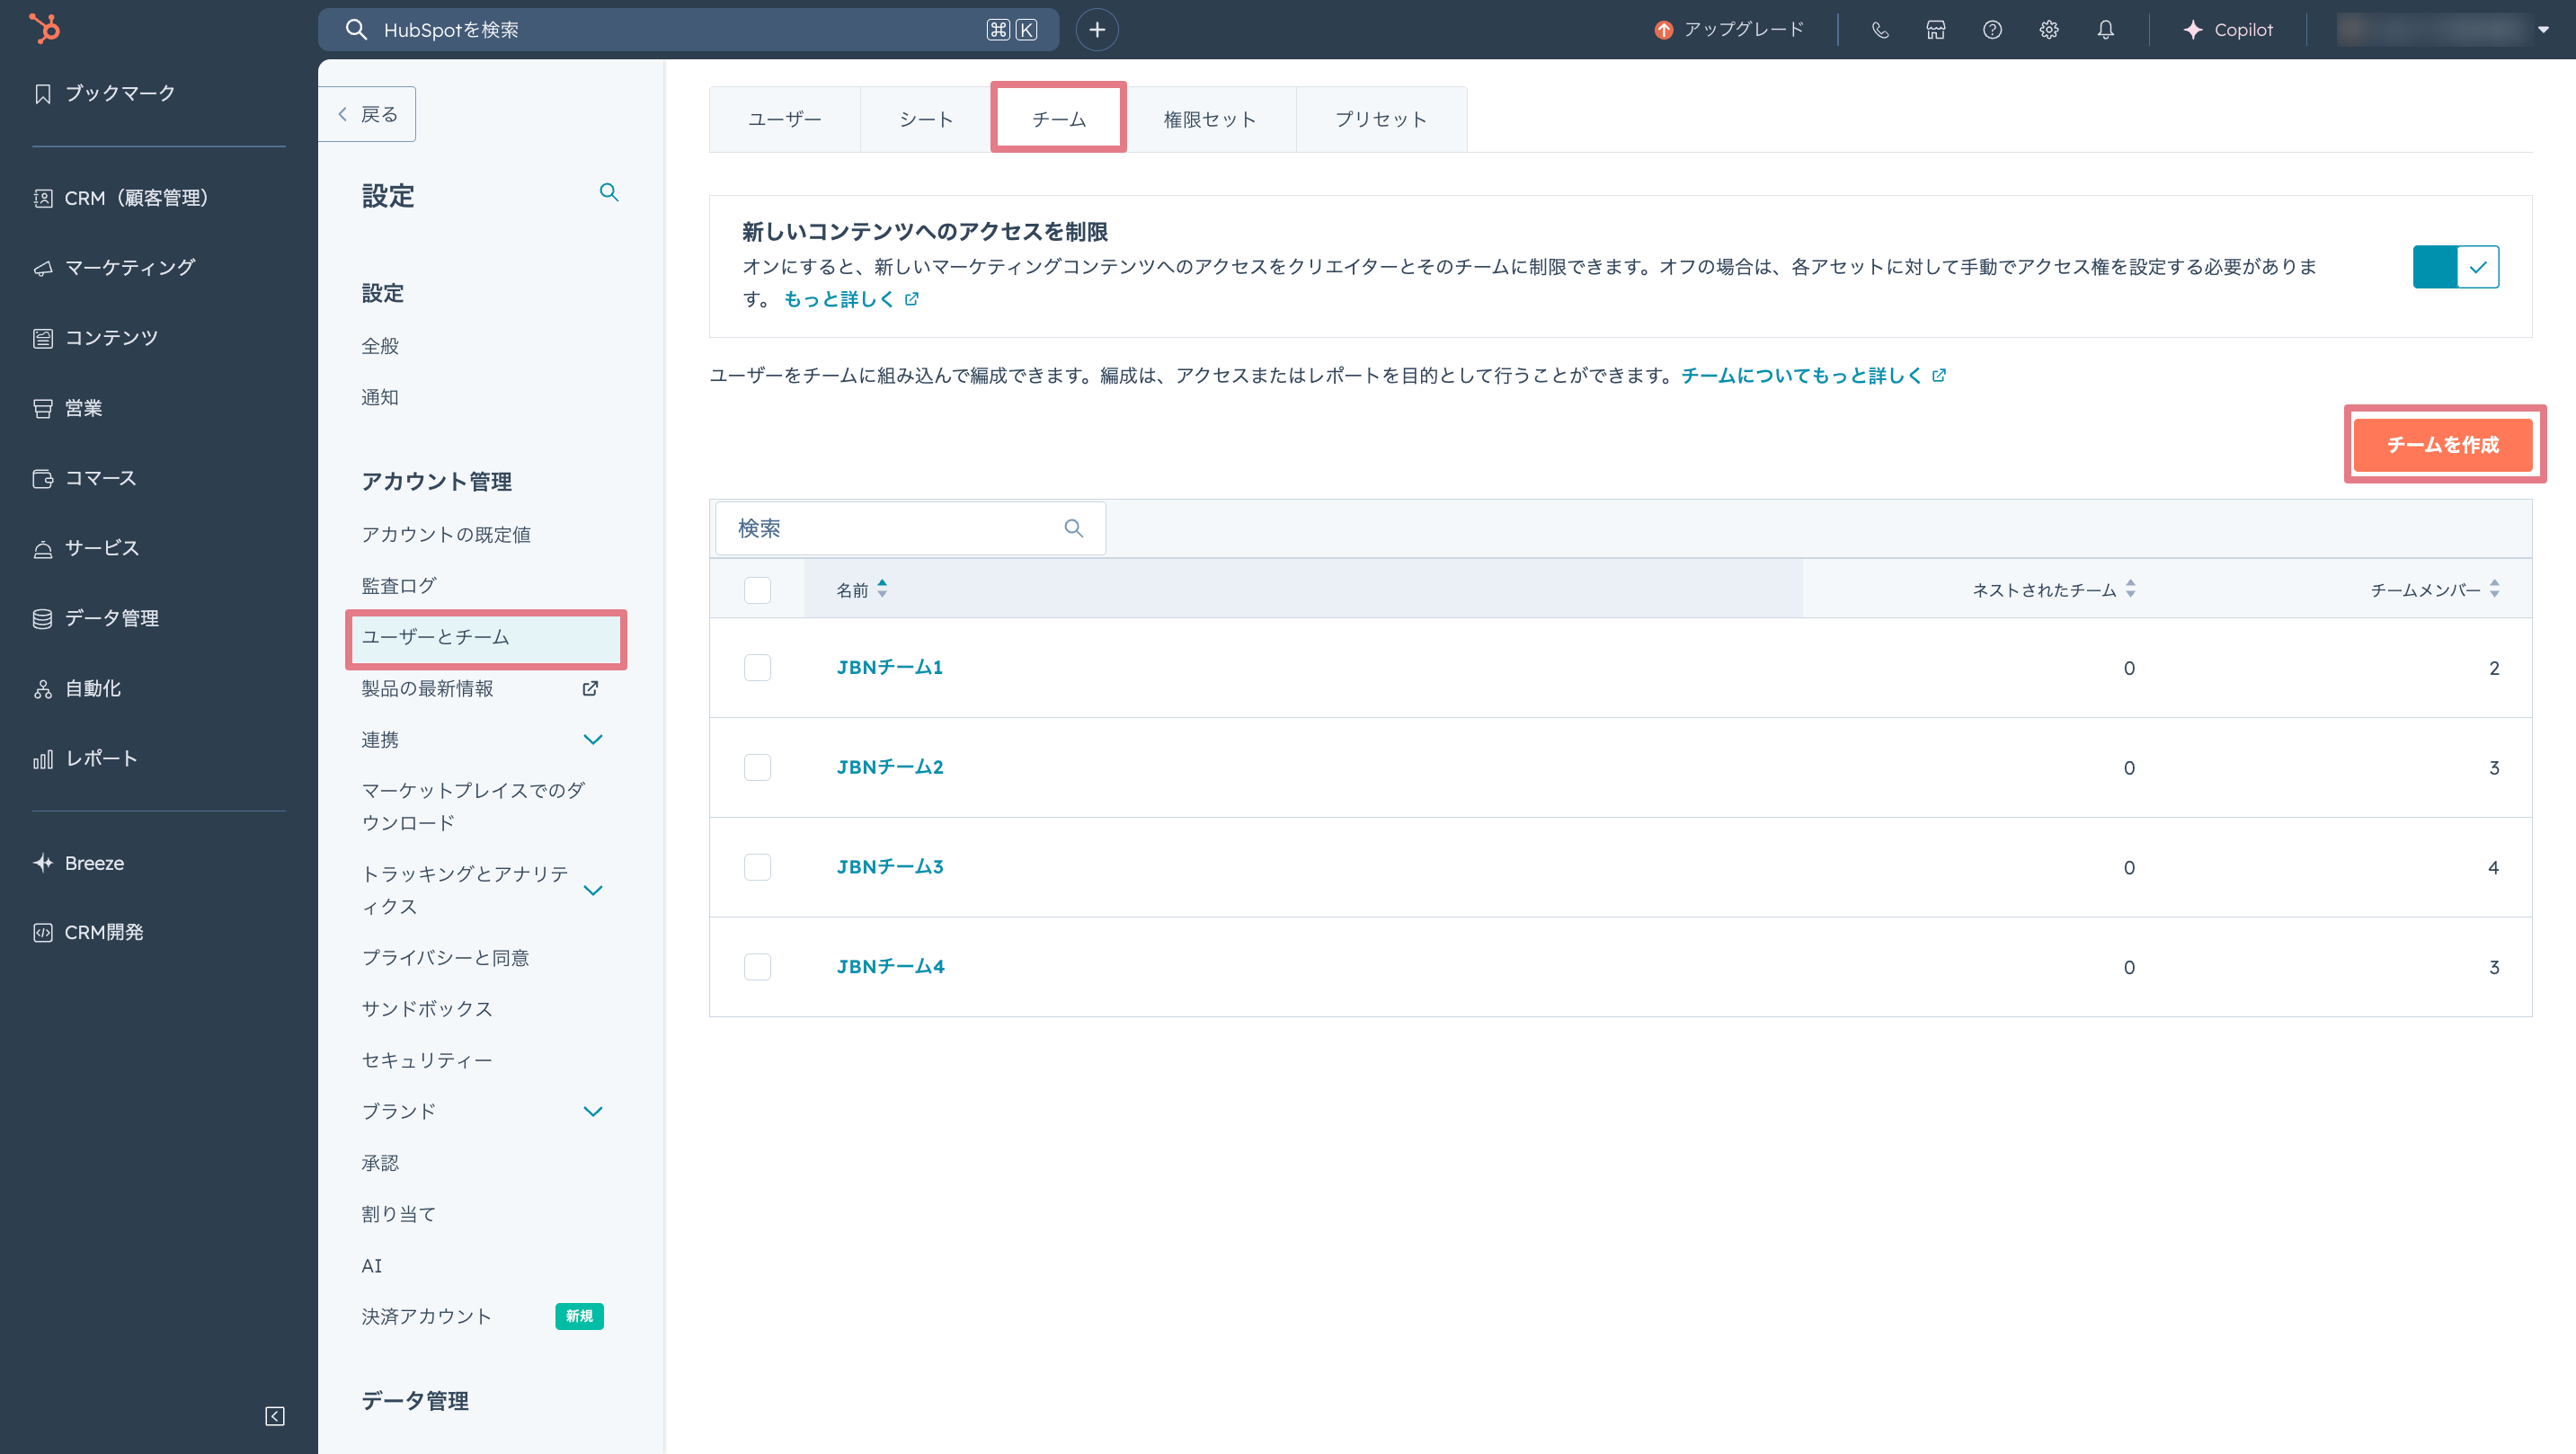
Task: Focus the team 検索 input field
Action: [910, 528]
